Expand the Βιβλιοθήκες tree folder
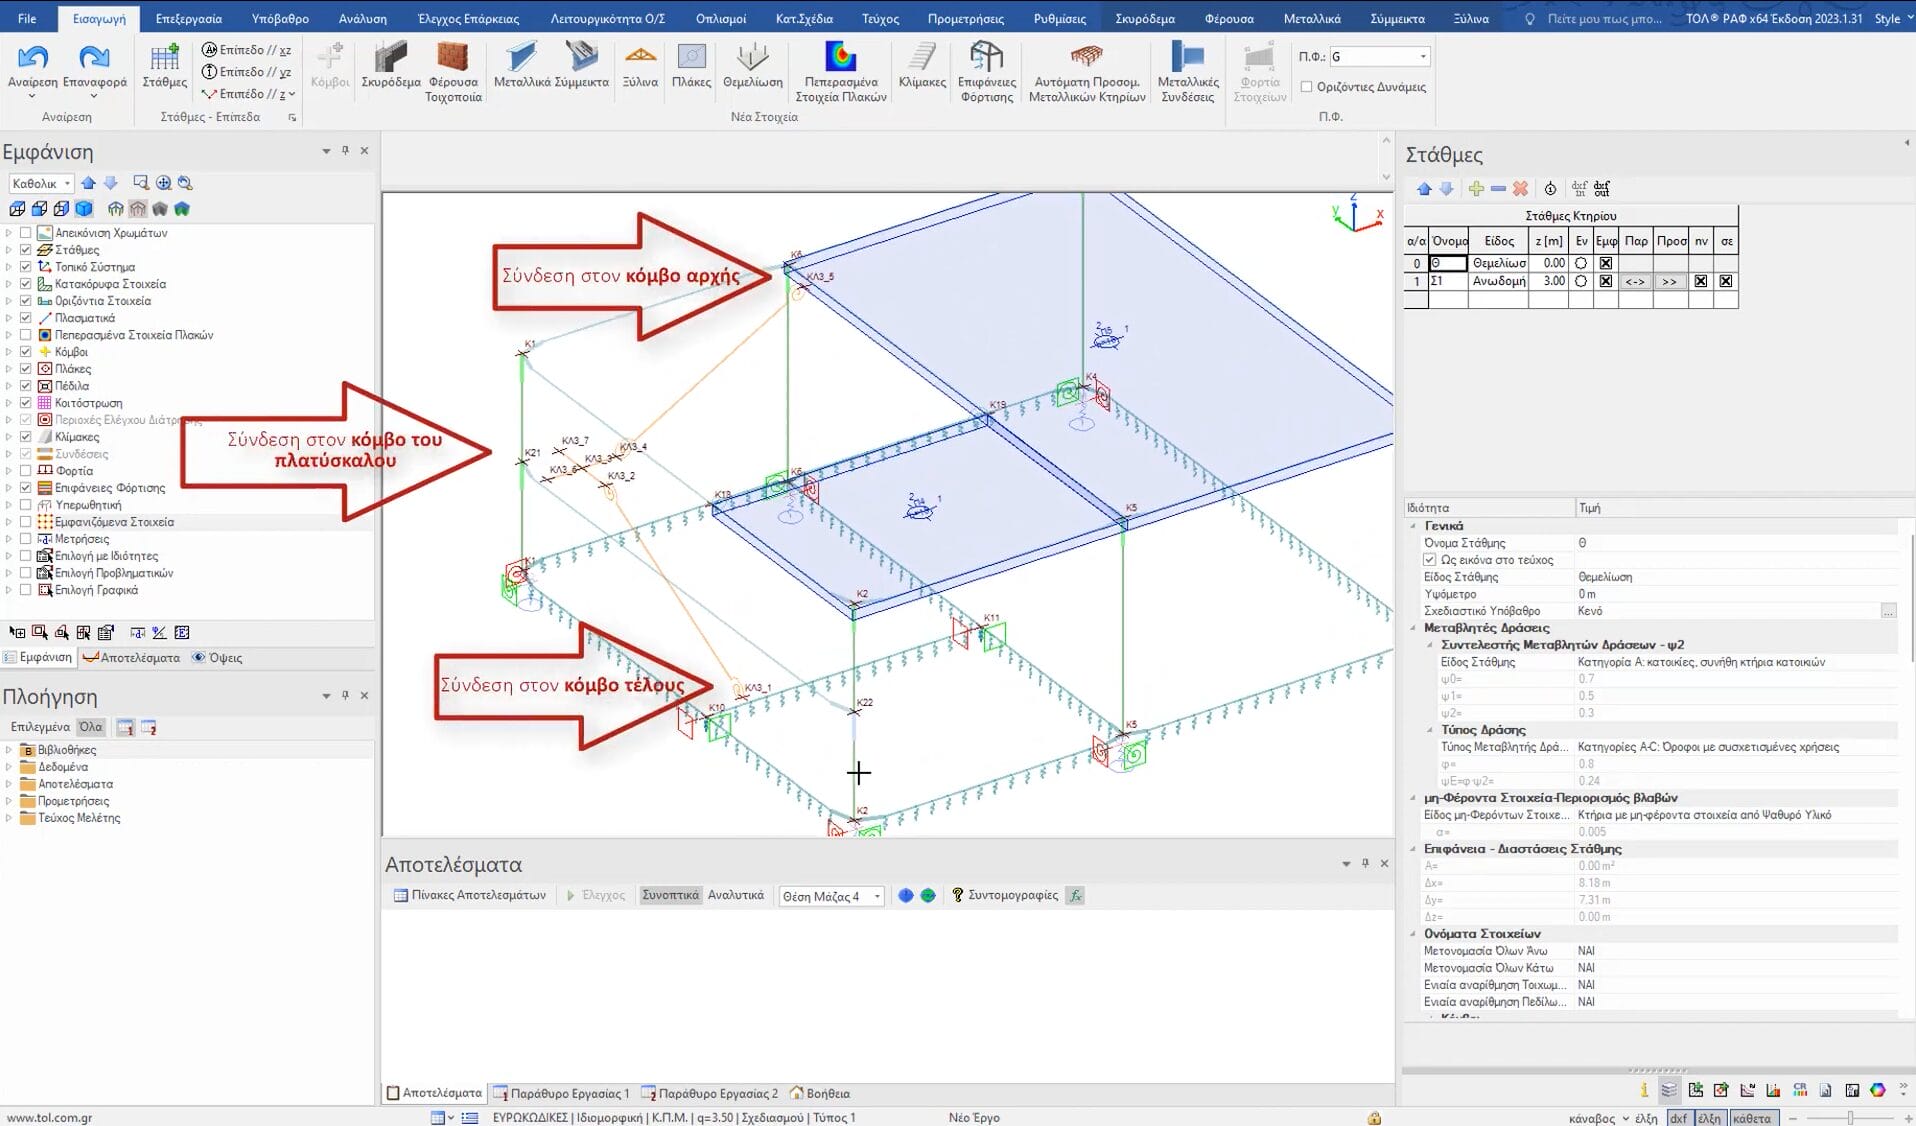Screen dimensions: 1916x1126 click(x=9, y=750)
